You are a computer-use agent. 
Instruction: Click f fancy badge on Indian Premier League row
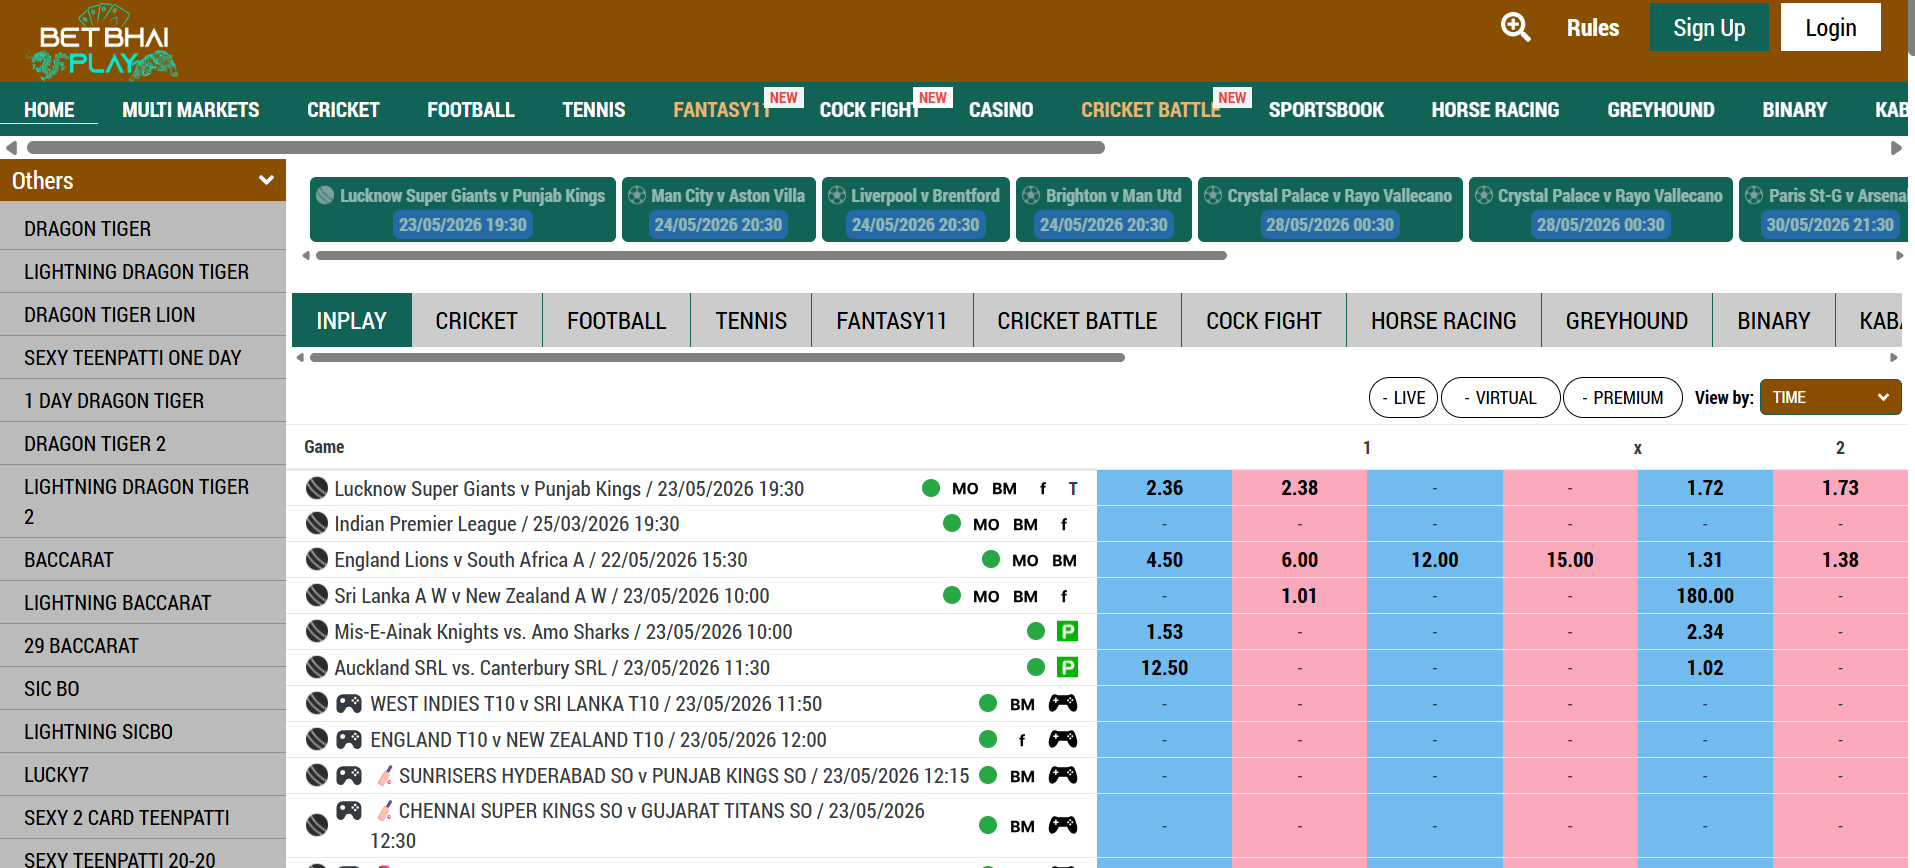[x=1063, y=524]
